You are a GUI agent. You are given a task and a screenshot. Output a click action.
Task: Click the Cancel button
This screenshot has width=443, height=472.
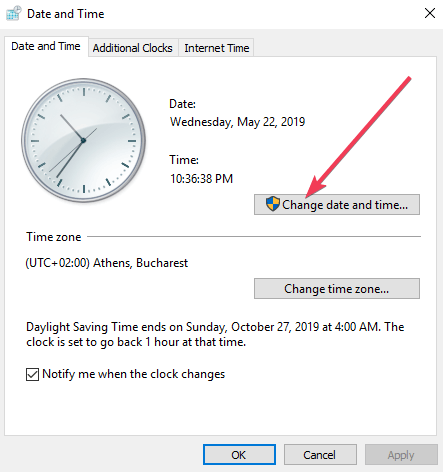click(320, 455)
